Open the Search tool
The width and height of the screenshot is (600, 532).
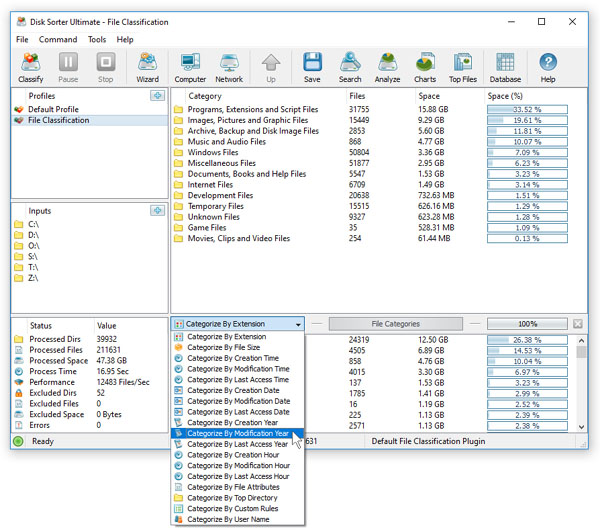[350, 68]
